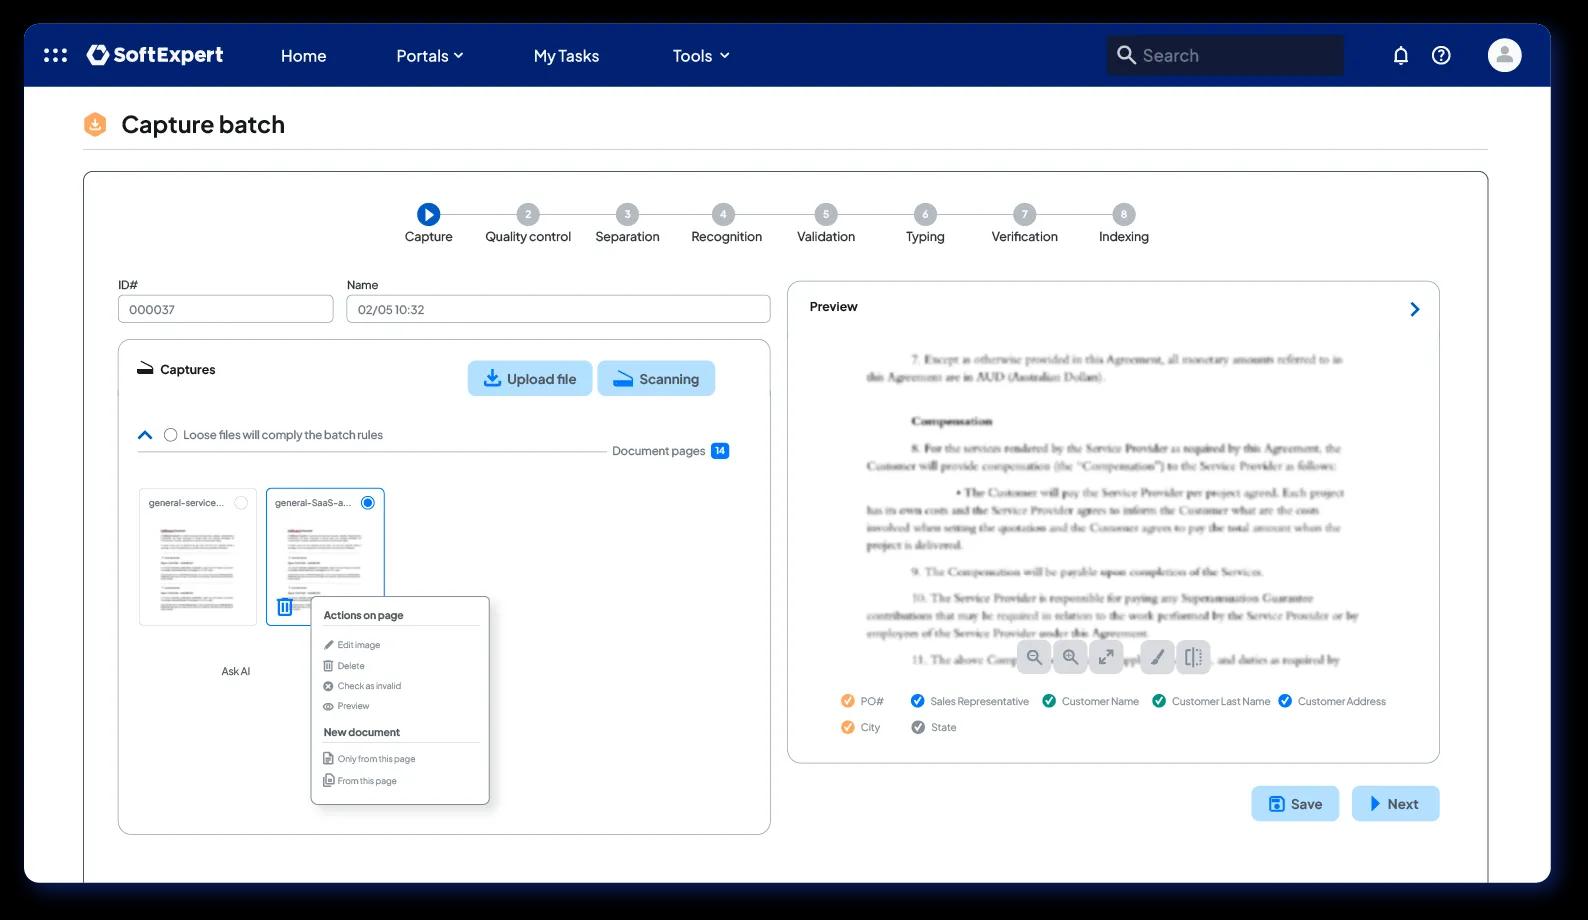Click the Search box in the header
The image size is (1588, 920).
[x=1225, y=55]
